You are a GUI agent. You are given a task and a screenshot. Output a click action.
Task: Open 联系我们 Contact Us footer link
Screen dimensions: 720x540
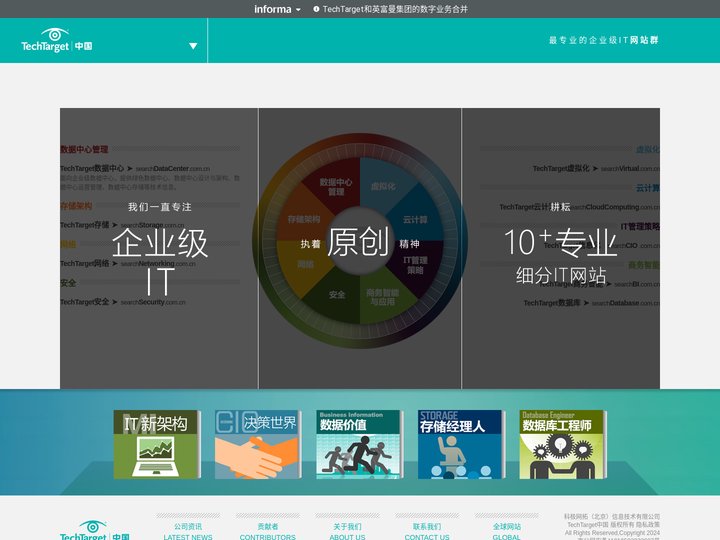pyautogui.click(x=427, y=531)
